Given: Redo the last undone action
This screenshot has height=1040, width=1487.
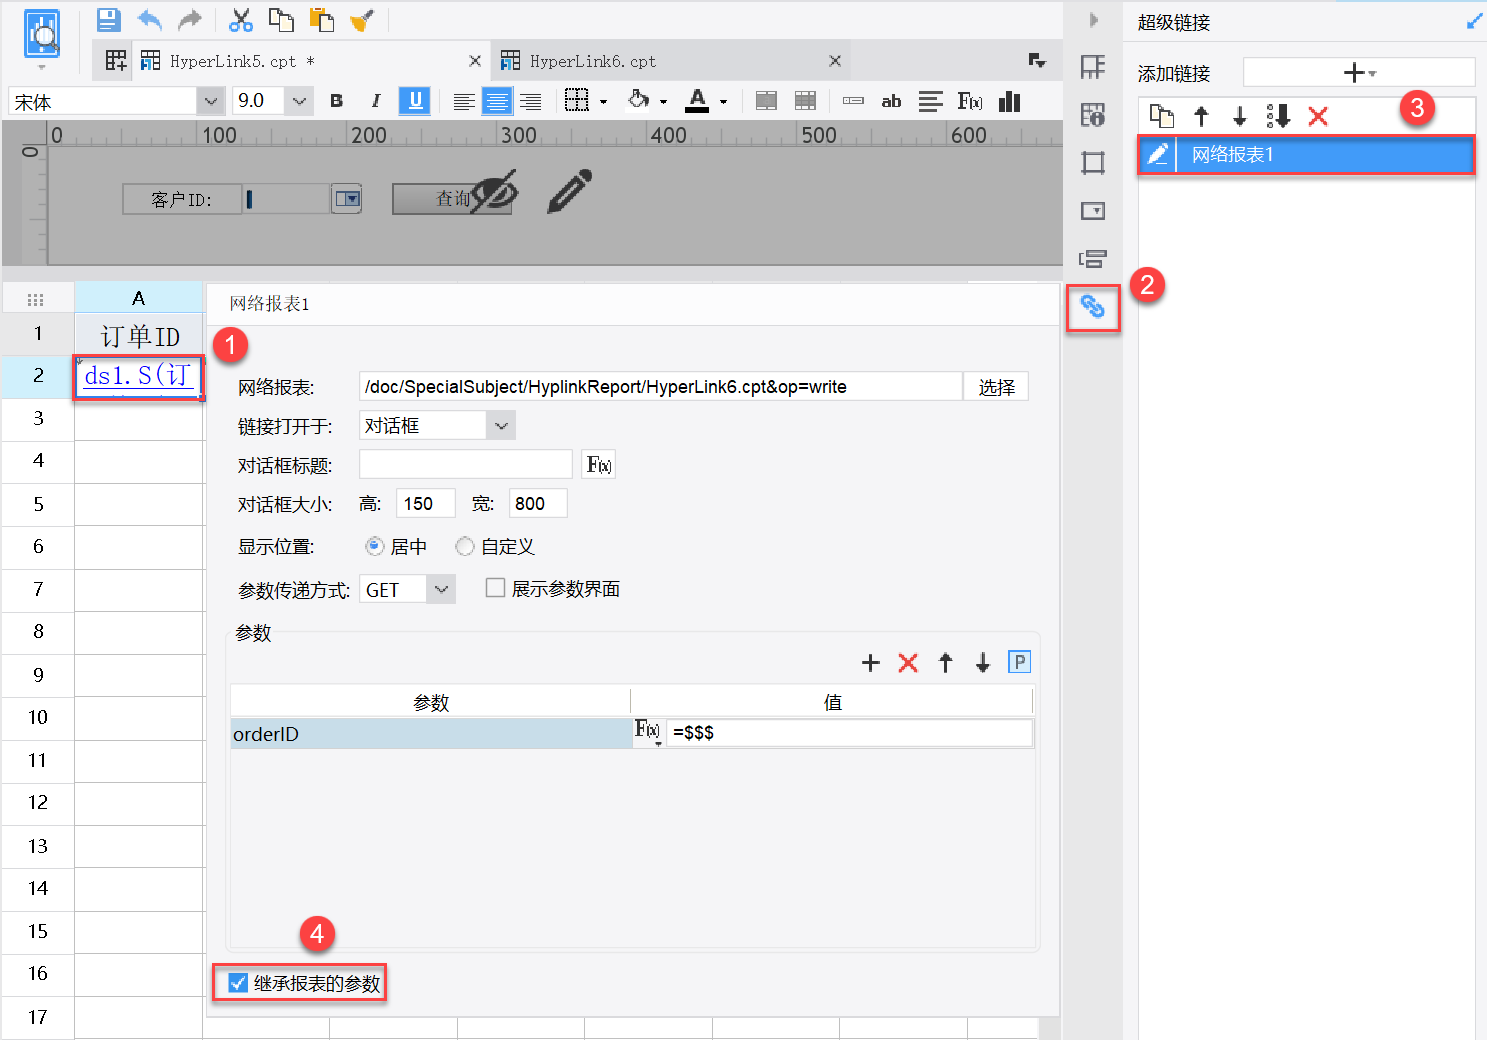Looking at the screenshot, I should point(189,19).
